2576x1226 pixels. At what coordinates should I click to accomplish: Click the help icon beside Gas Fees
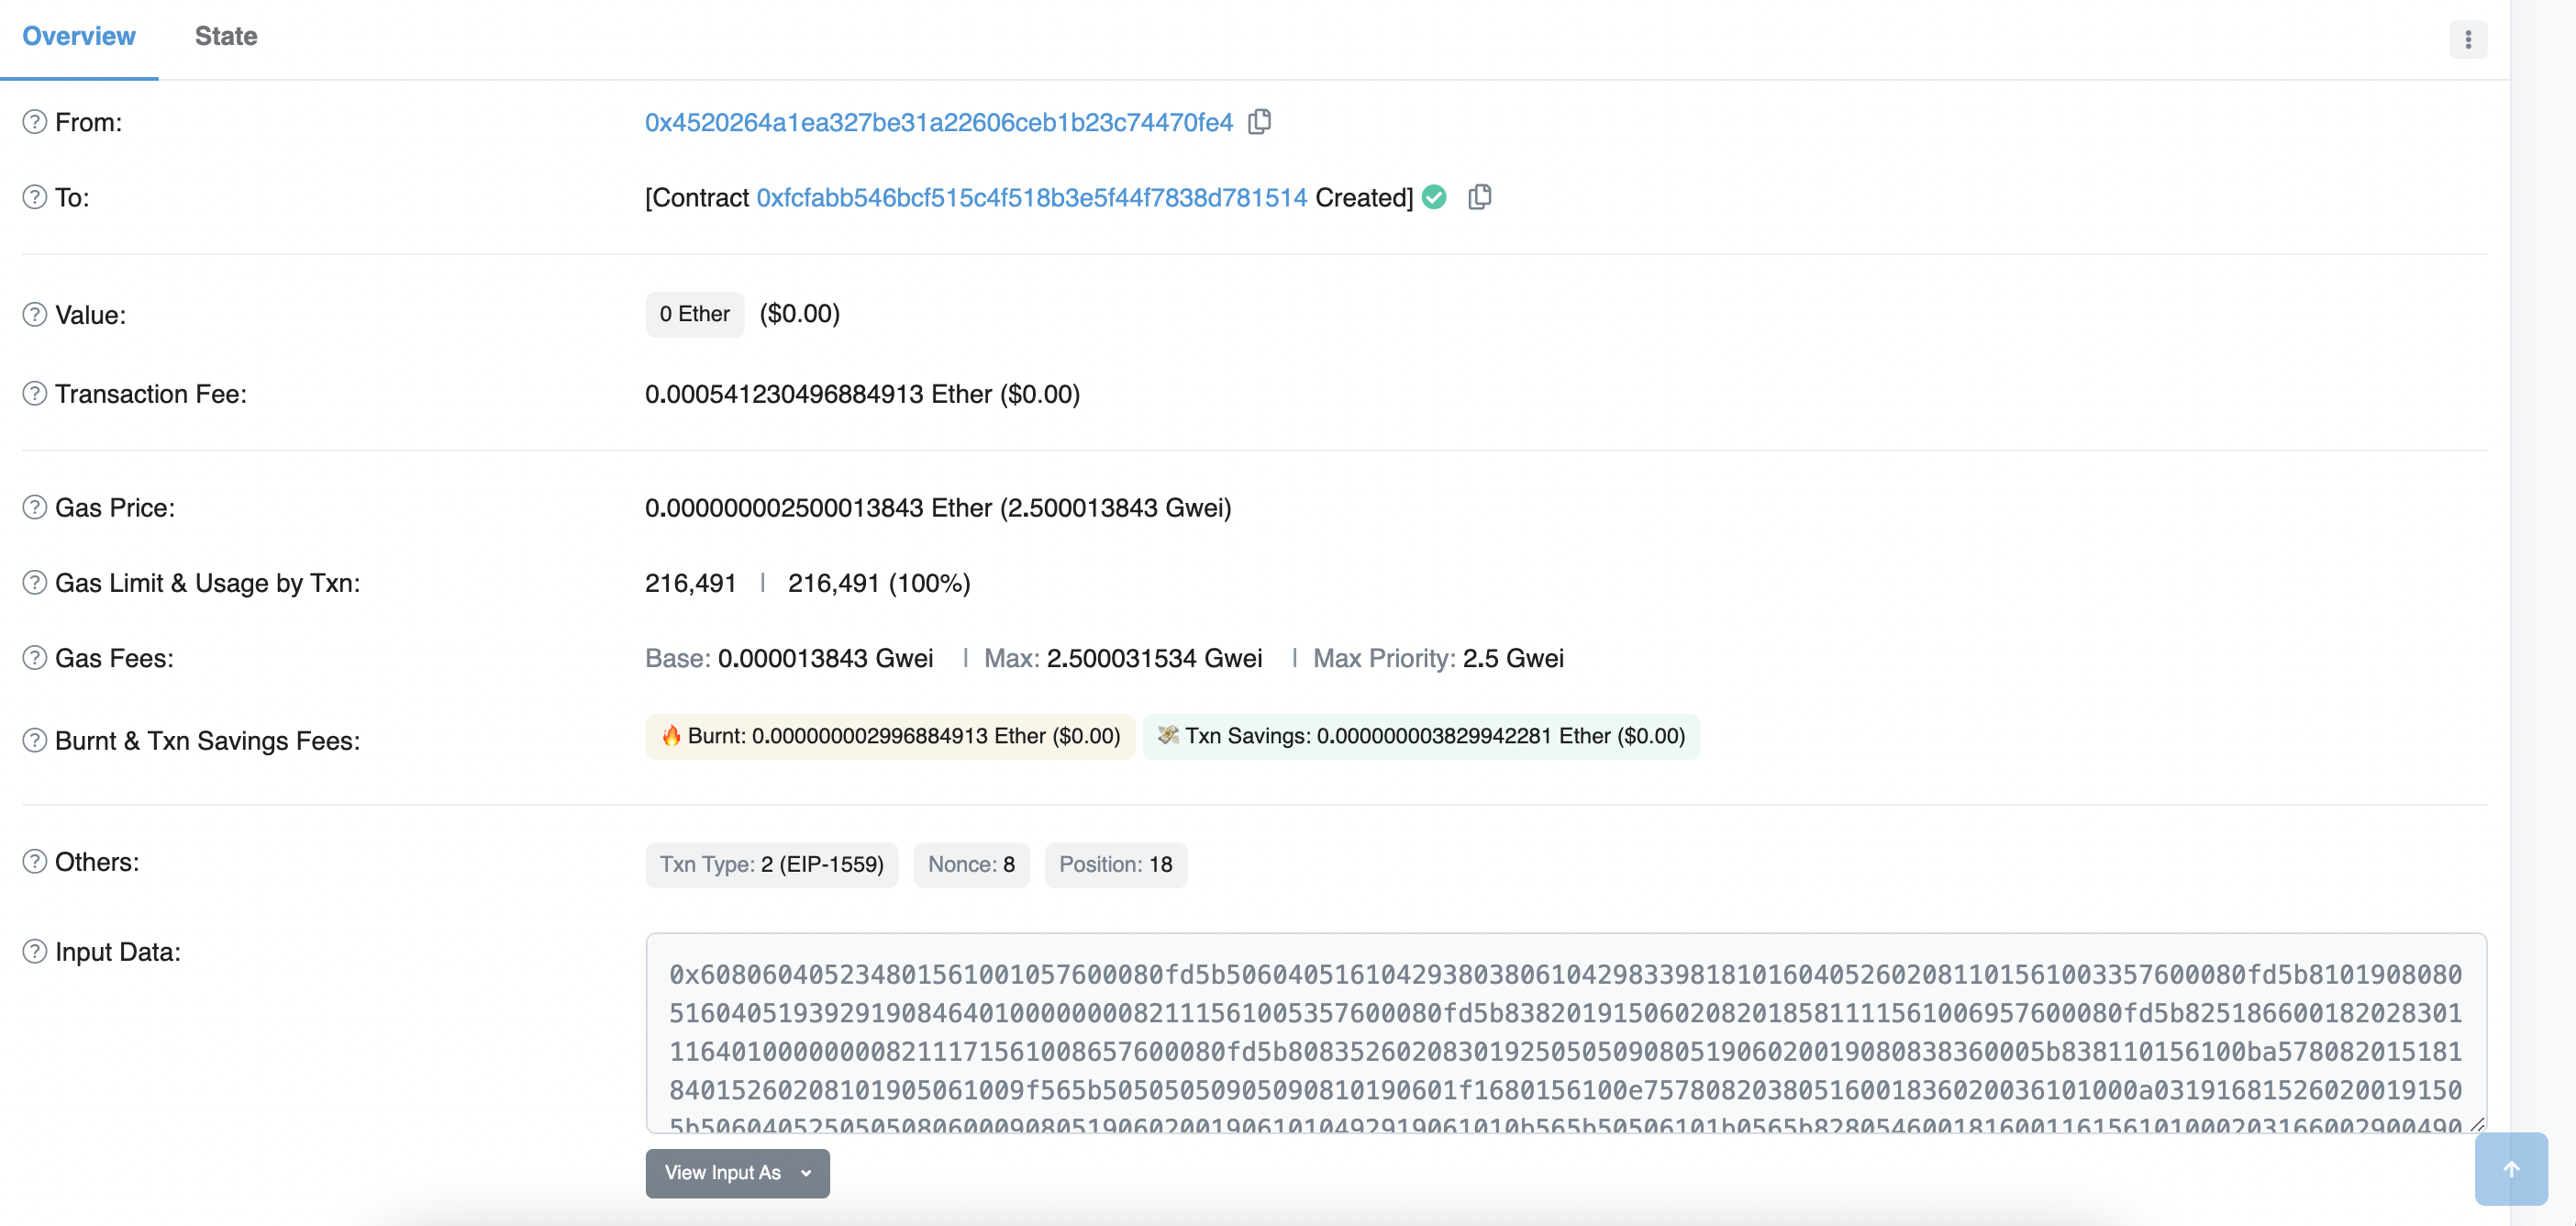pyautogui.click(x=35, y=658)
